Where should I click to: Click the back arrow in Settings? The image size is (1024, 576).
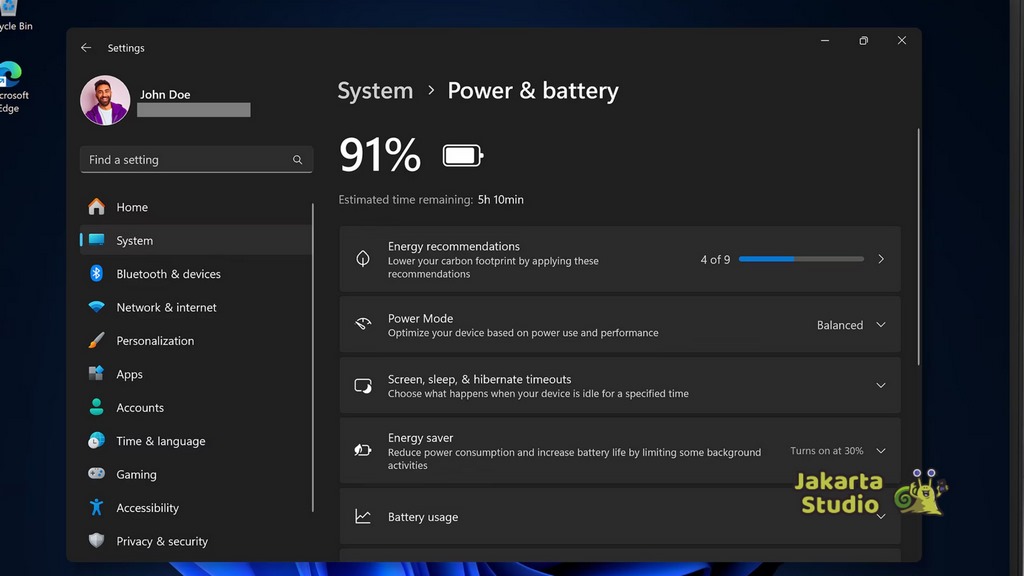(86, 48)
